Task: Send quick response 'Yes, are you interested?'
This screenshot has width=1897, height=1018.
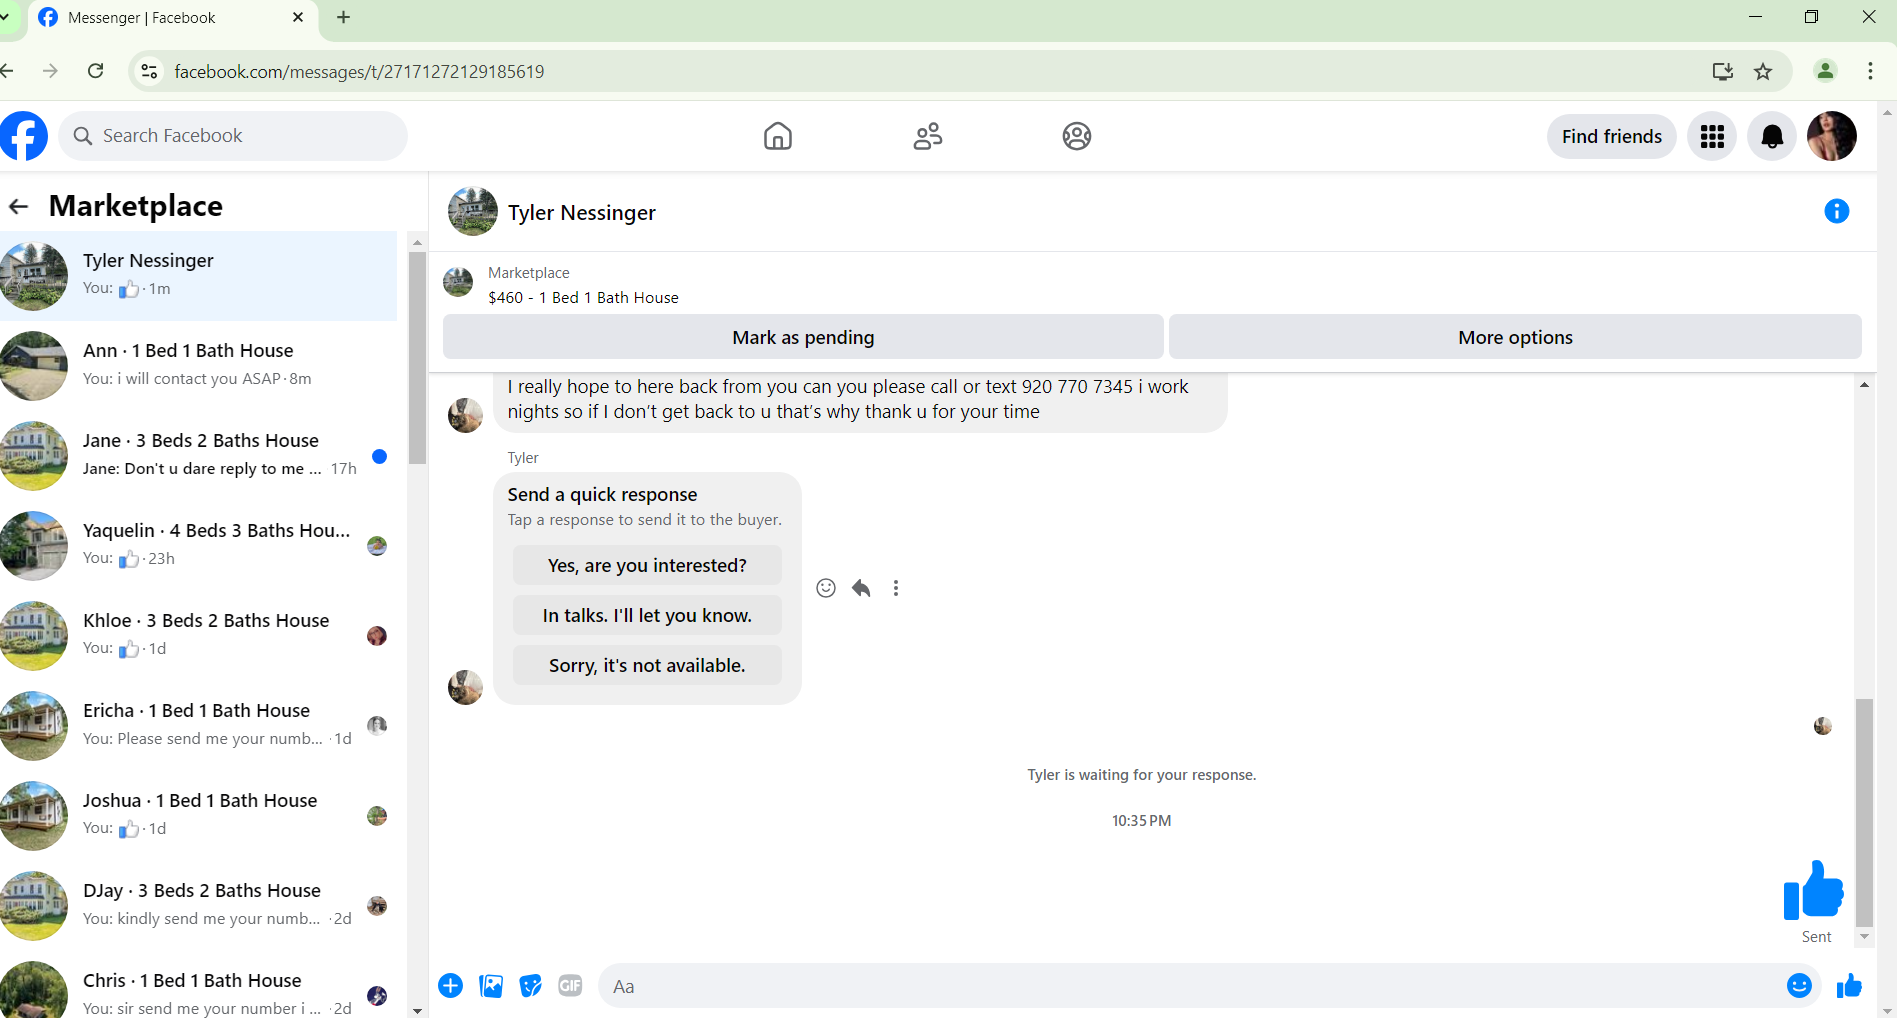Action: [647, 565]
